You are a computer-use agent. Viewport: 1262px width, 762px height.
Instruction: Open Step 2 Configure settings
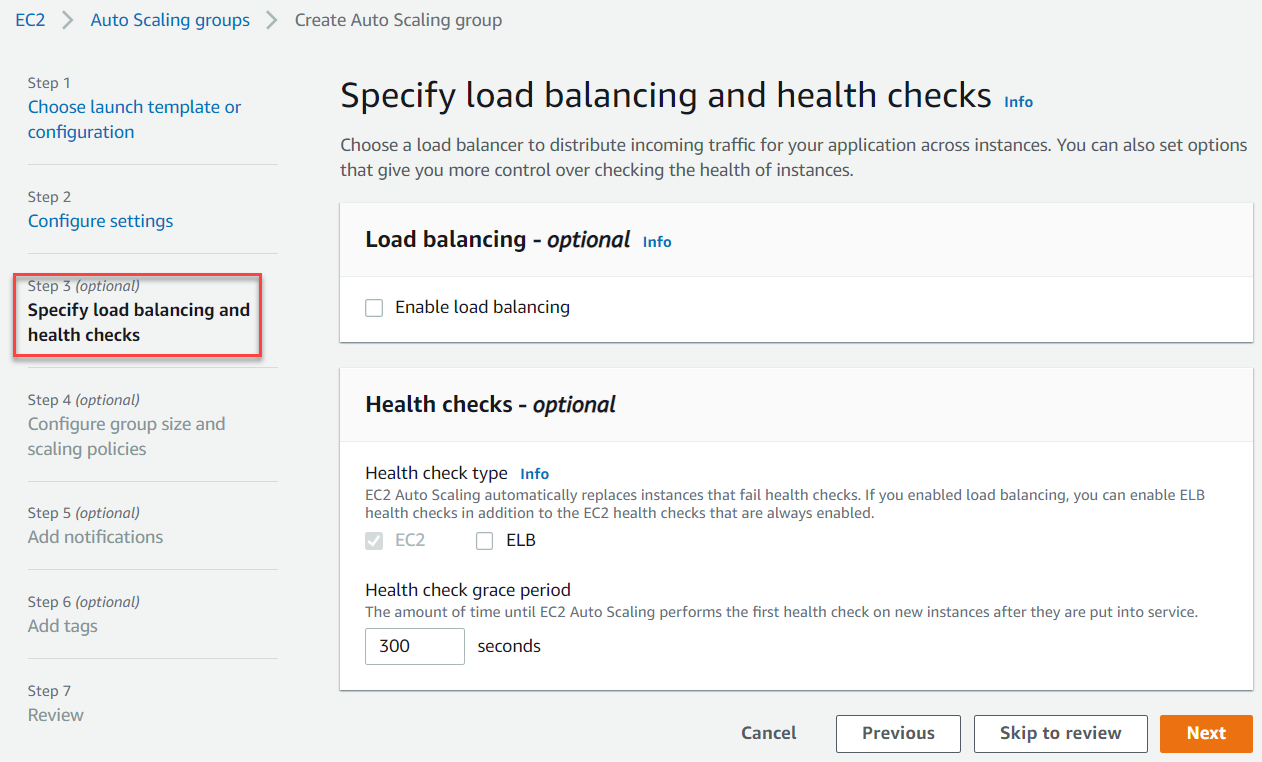click(100, 221)
